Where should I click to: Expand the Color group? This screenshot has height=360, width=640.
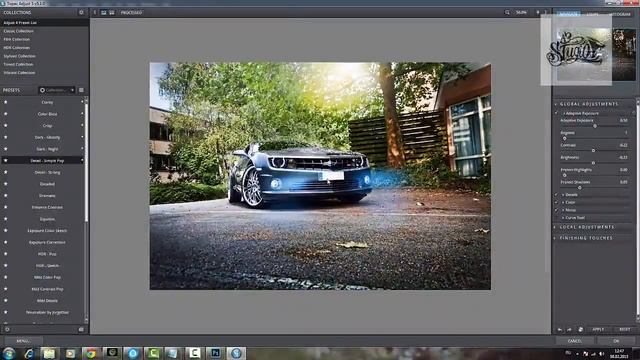click(x=563, y=202)
